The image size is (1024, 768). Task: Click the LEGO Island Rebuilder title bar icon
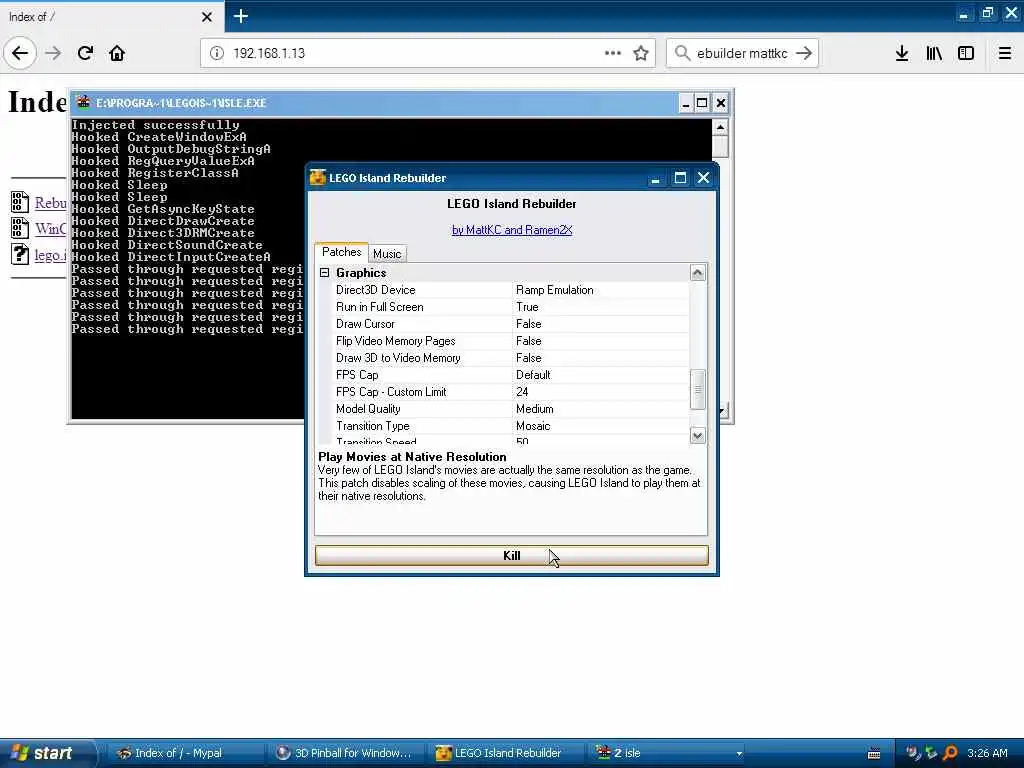(317, 178)
